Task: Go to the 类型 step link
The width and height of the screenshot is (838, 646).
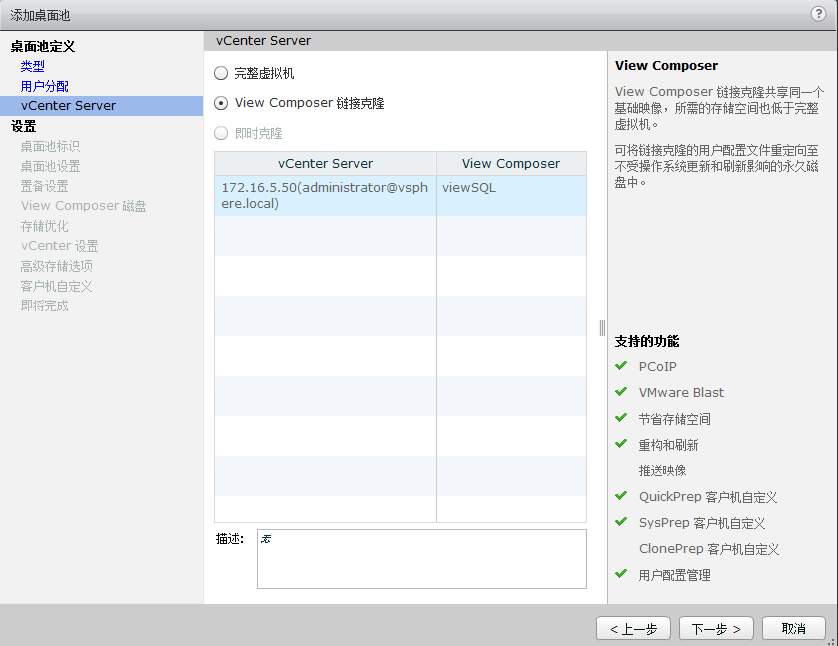Action: click(33, 66)
